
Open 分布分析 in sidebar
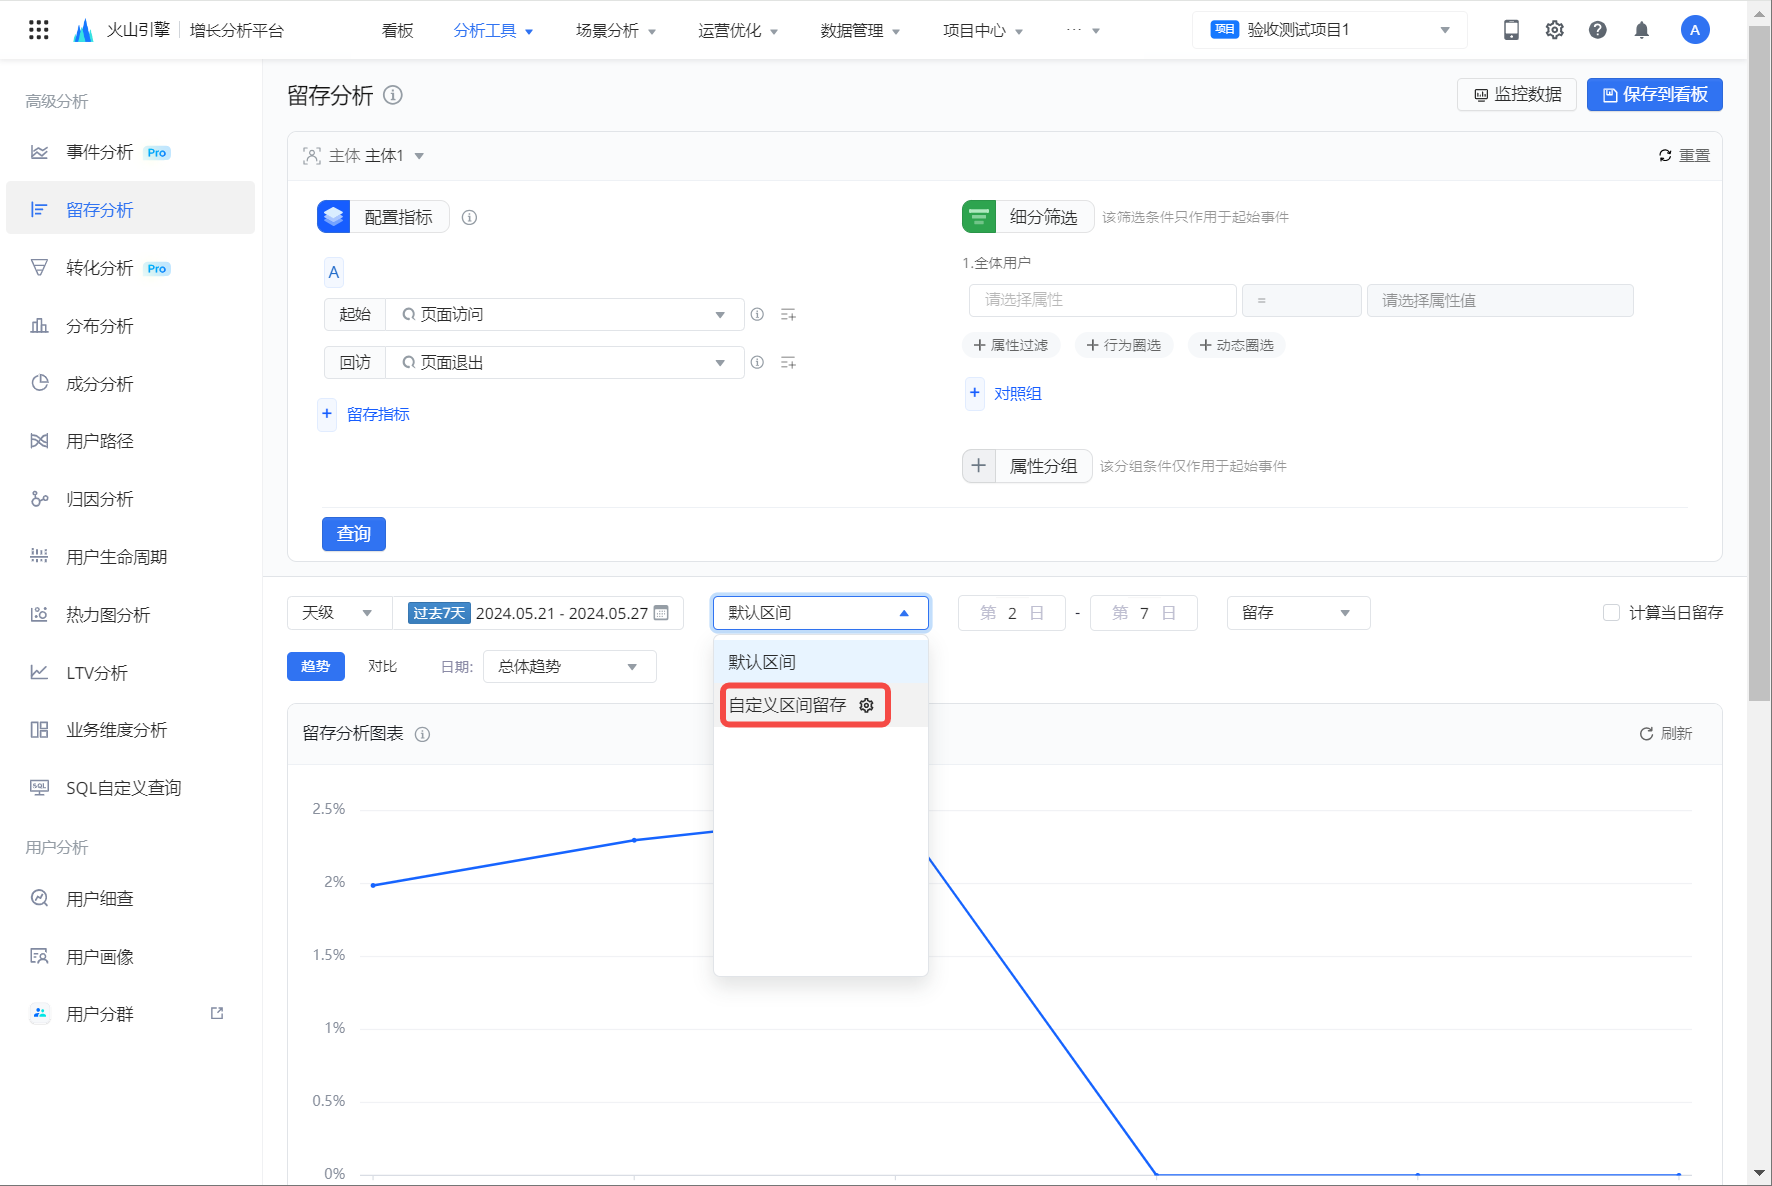[131, 326]
